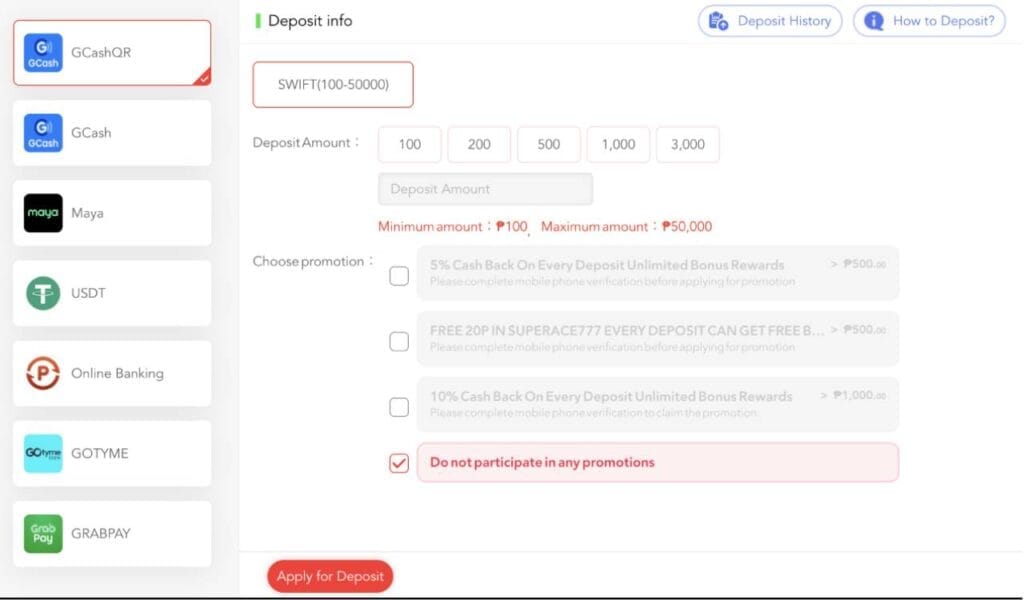Select the SWIFT(100-50000) channel option
Viewport: 1024px width, 600px height.
(x=333, y=85)
